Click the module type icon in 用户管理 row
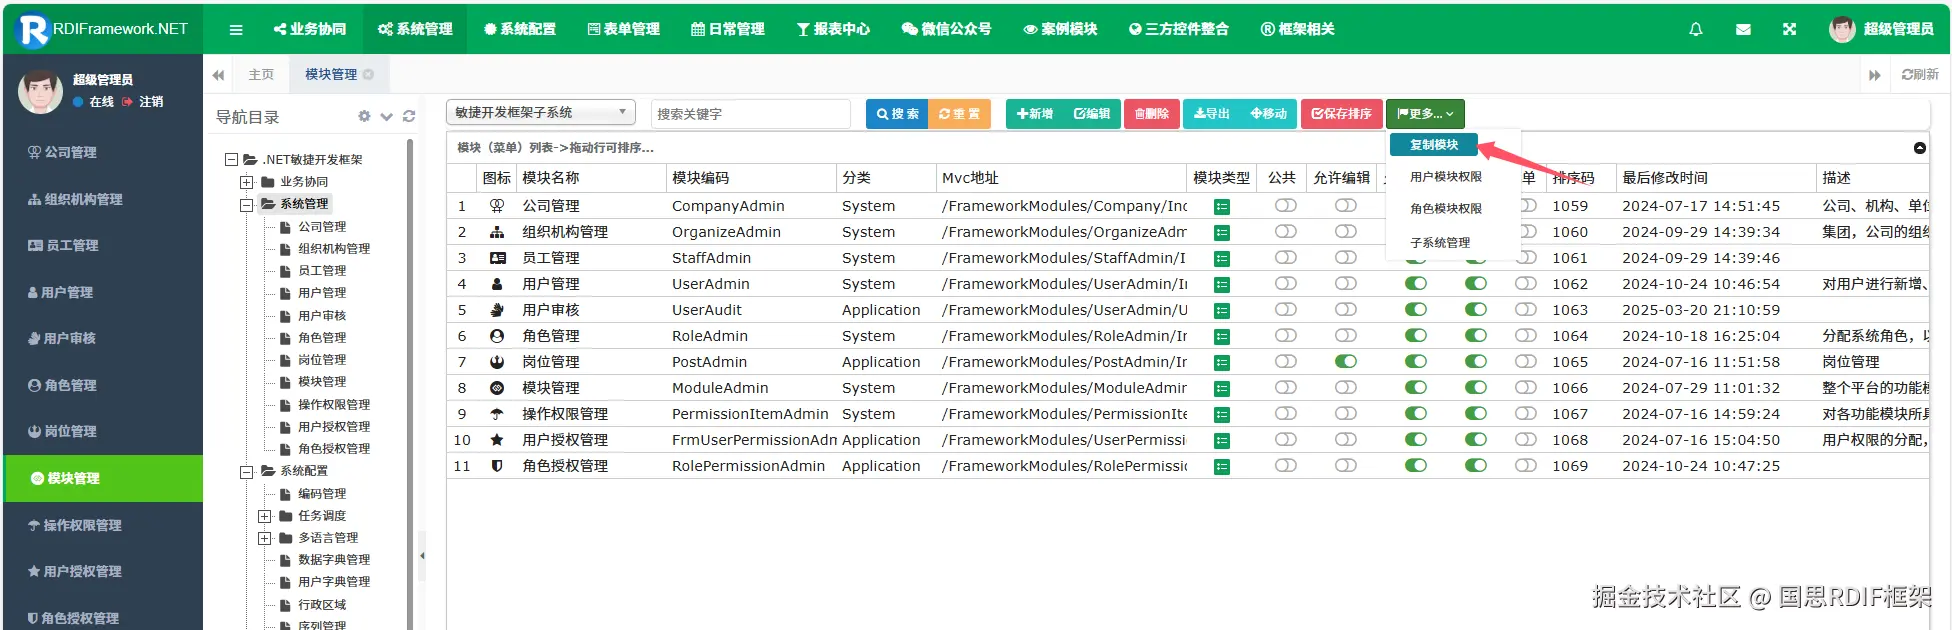Screen dimensions: 1952x630 click(1221, 285)
